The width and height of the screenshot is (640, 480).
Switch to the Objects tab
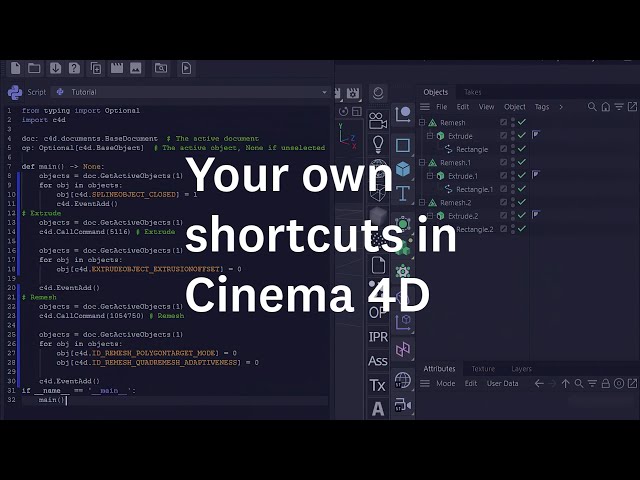(x=436, y=92)
